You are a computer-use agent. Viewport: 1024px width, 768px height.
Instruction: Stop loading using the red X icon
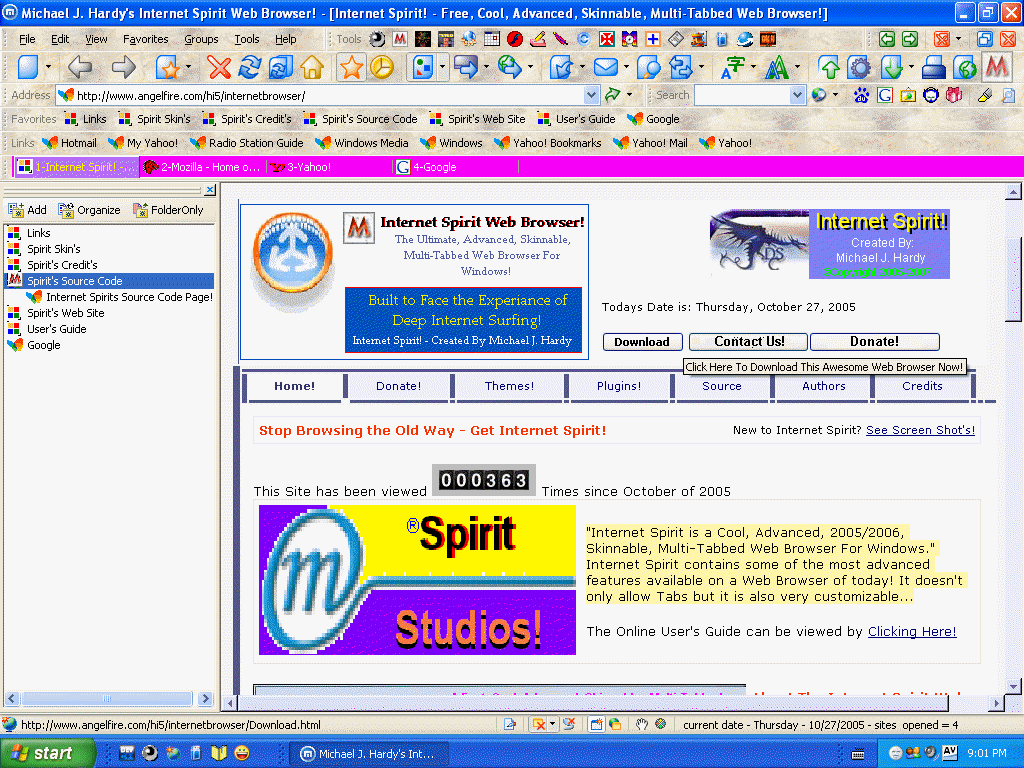click(218, 69)
